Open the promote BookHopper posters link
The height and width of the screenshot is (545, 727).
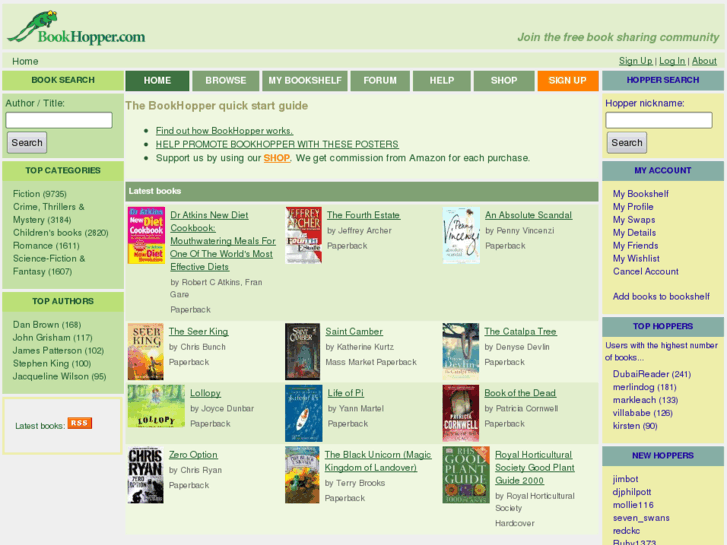(277, 144)
